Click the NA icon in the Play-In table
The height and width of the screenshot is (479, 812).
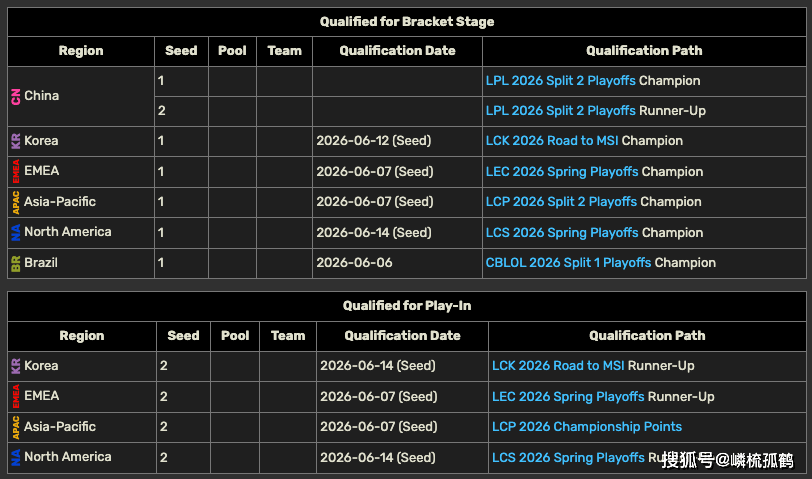(15, 457)
